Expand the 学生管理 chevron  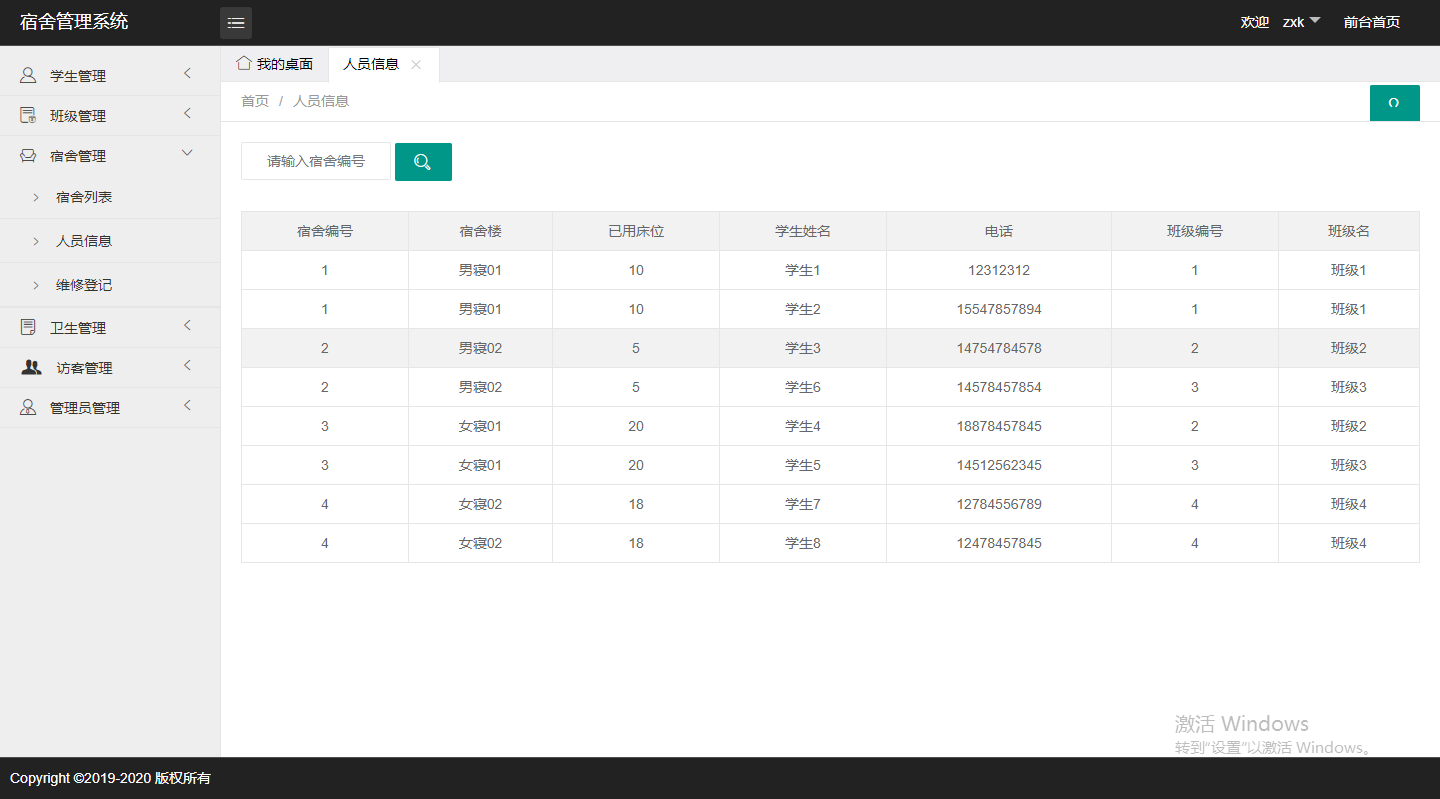[x=187, y=74]
